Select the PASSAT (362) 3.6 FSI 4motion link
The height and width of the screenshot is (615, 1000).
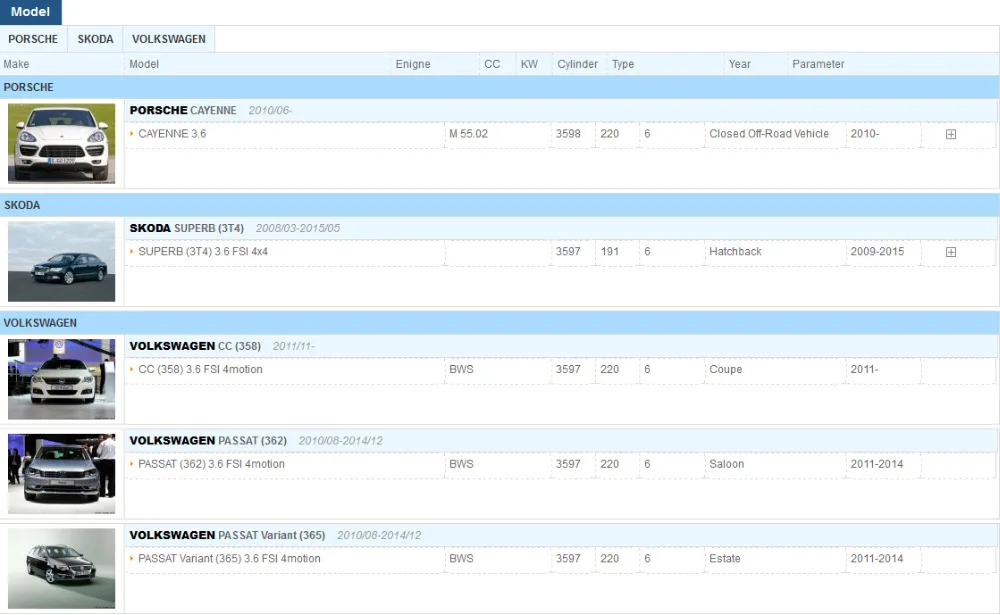(211, 464)
